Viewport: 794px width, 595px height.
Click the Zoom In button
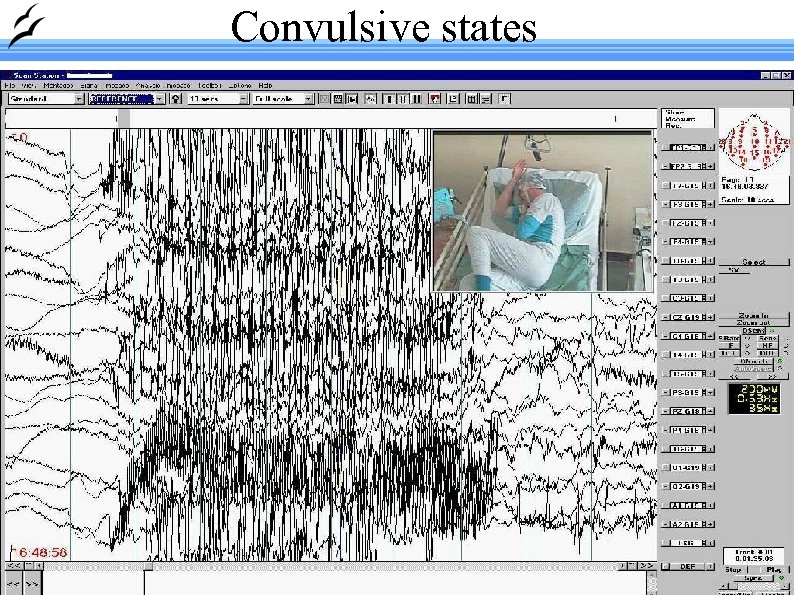click(753, 315)
